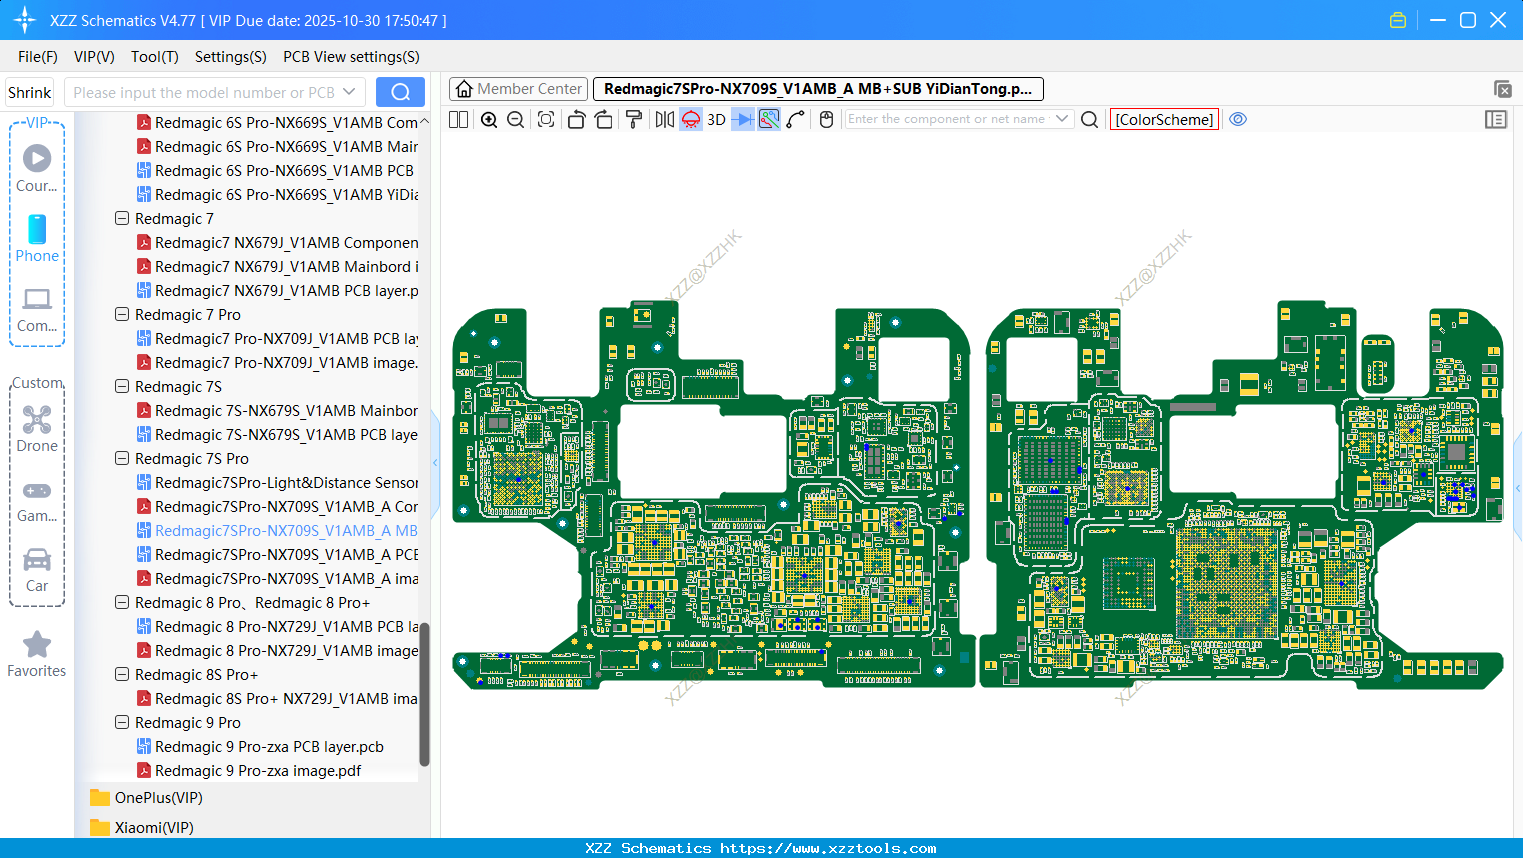Select the format painter brush icon
1523x858 pixels.
(x=634, y=120)
